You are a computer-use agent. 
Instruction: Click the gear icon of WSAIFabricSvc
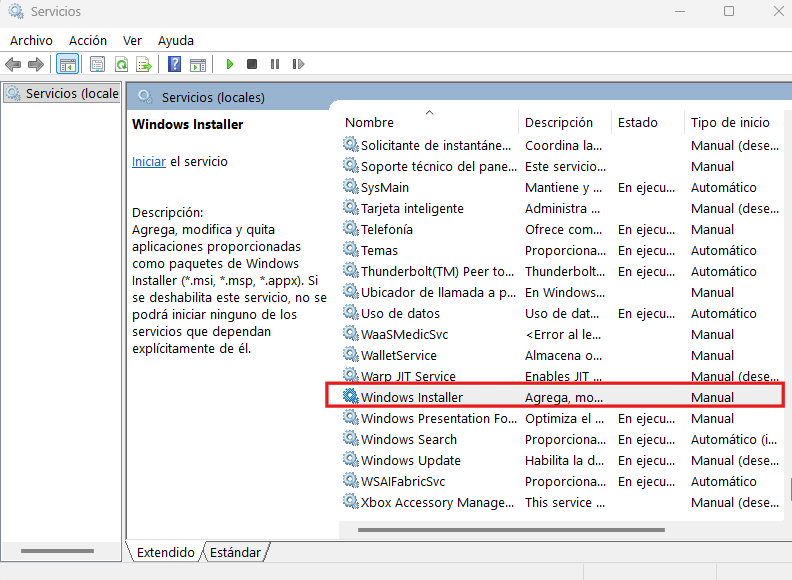351,480
